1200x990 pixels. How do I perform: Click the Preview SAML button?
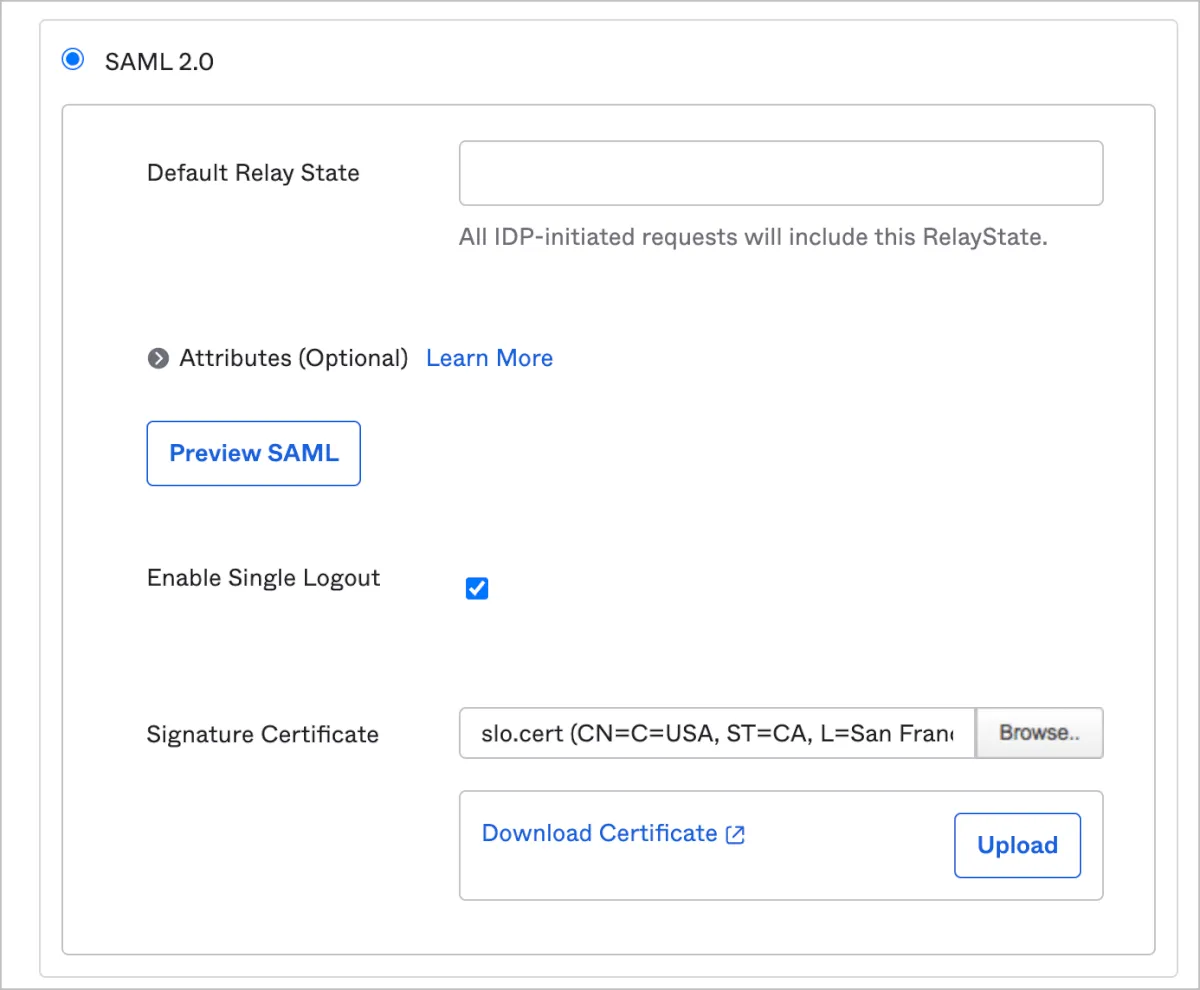pyautogui.click(x=254, y=453)
